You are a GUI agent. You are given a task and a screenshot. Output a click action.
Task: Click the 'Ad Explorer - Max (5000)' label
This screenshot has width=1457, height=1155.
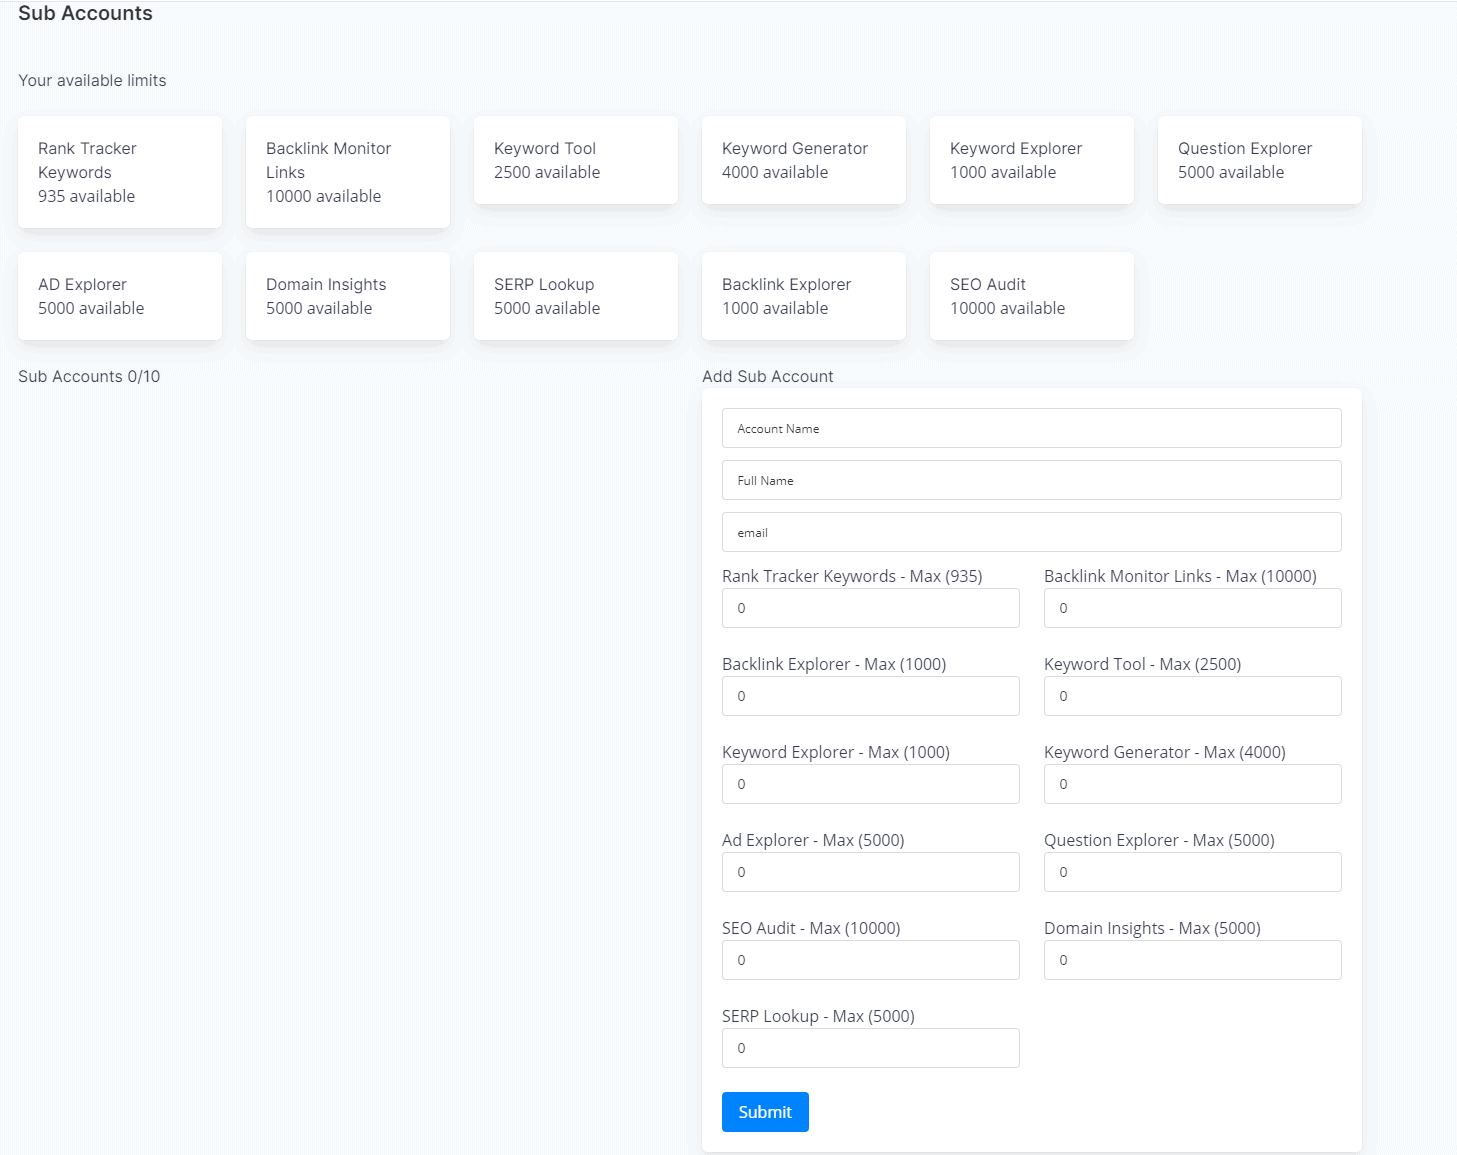click(x=813, y=840)
